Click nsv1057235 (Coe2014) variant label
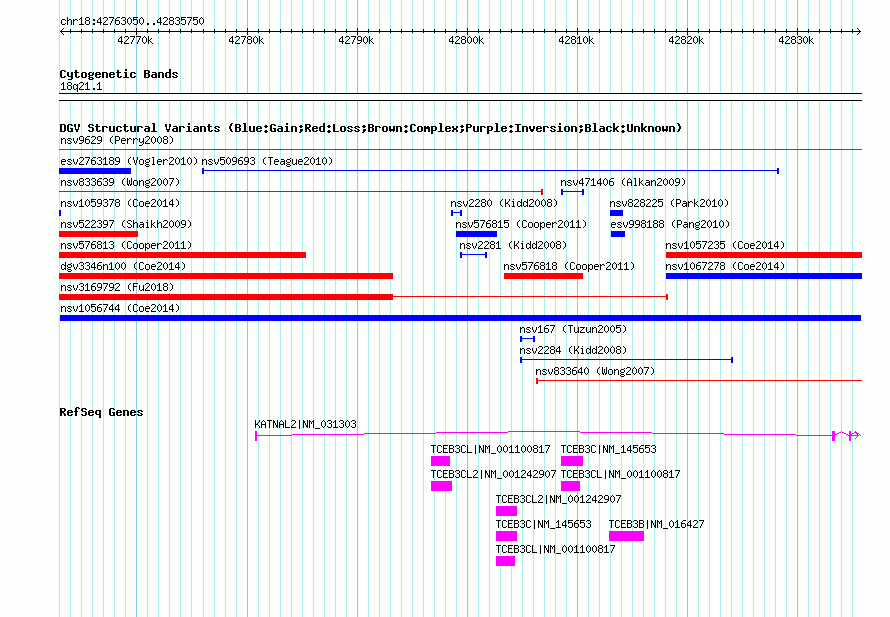 click(x=725, y=245)
